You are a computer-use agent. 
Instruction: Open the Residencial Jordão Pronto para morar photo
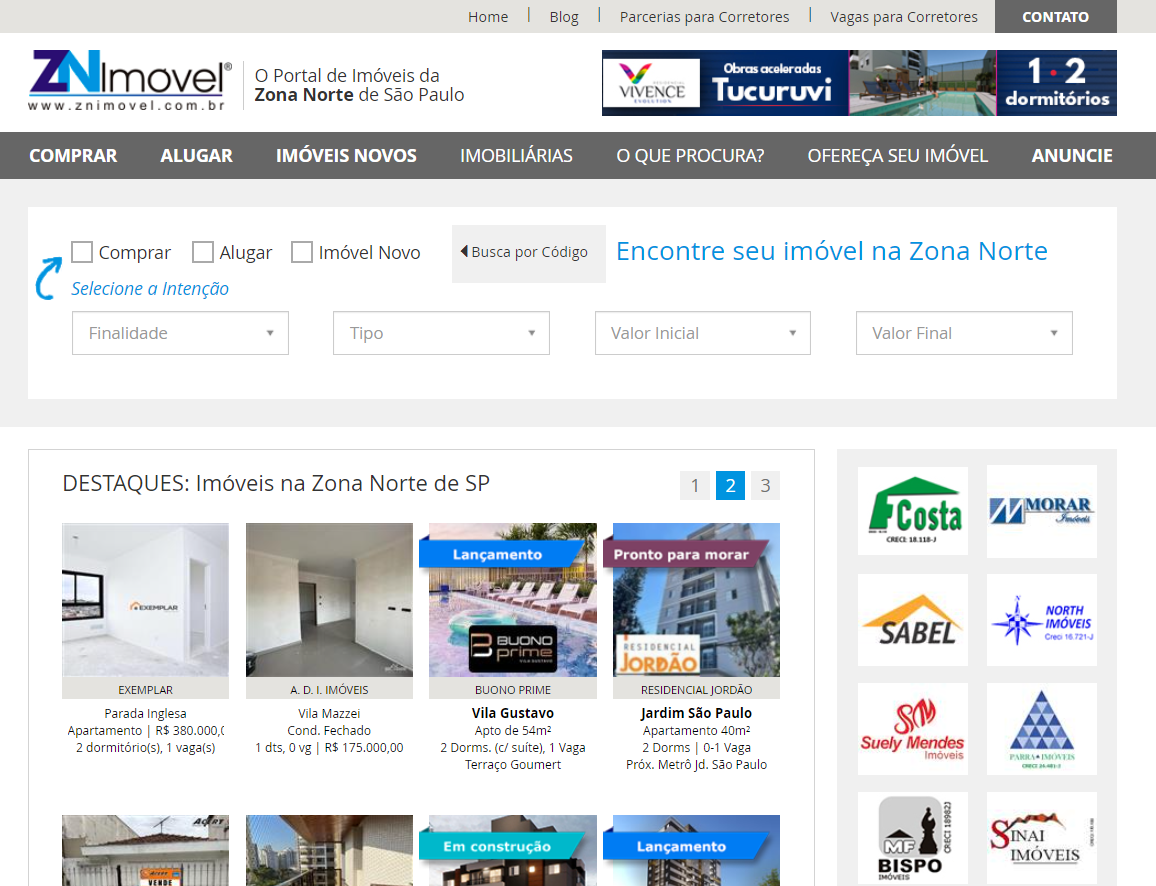tap(697, 600)
